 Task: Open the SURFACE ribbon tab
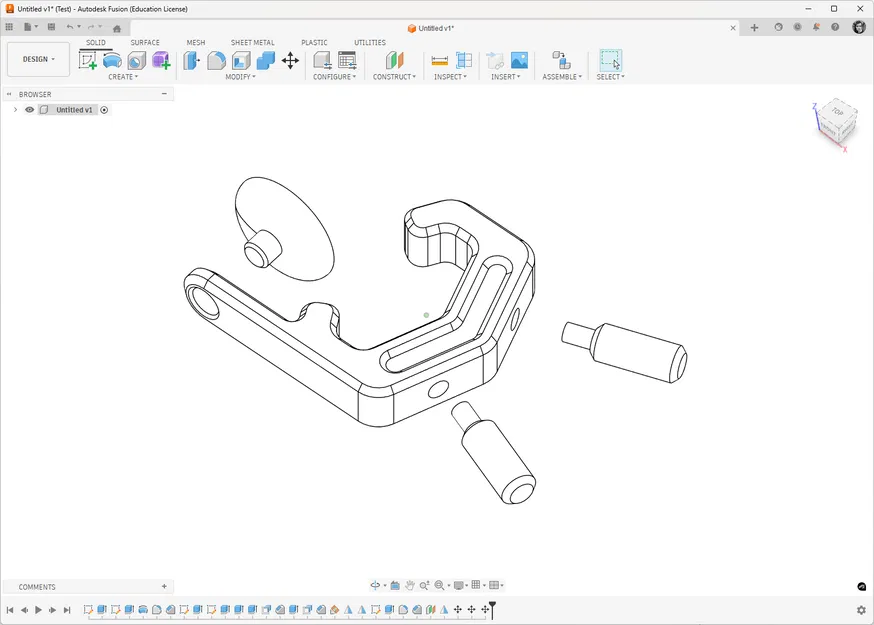coord(145,42)
